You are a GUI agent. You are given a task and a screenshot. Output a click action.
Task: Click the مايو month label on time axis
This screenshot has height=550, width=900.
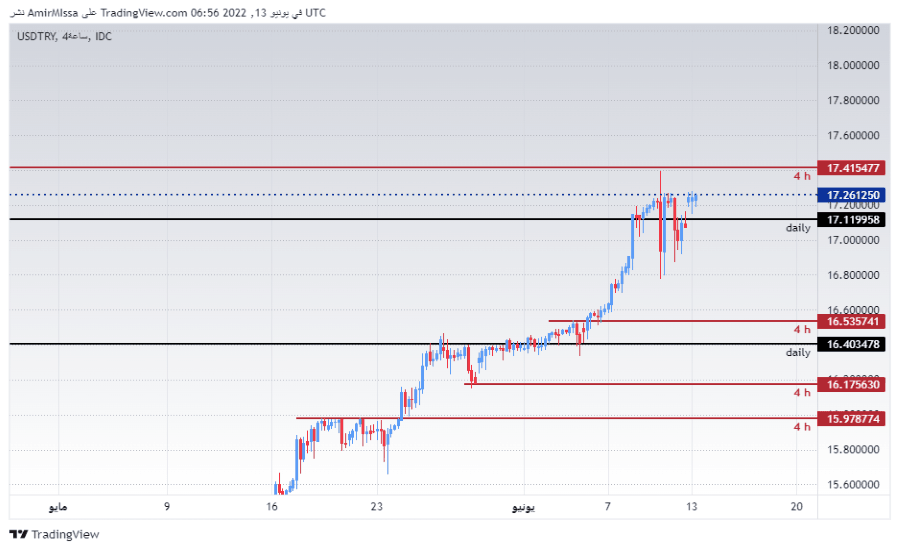[x=58, y=507]
